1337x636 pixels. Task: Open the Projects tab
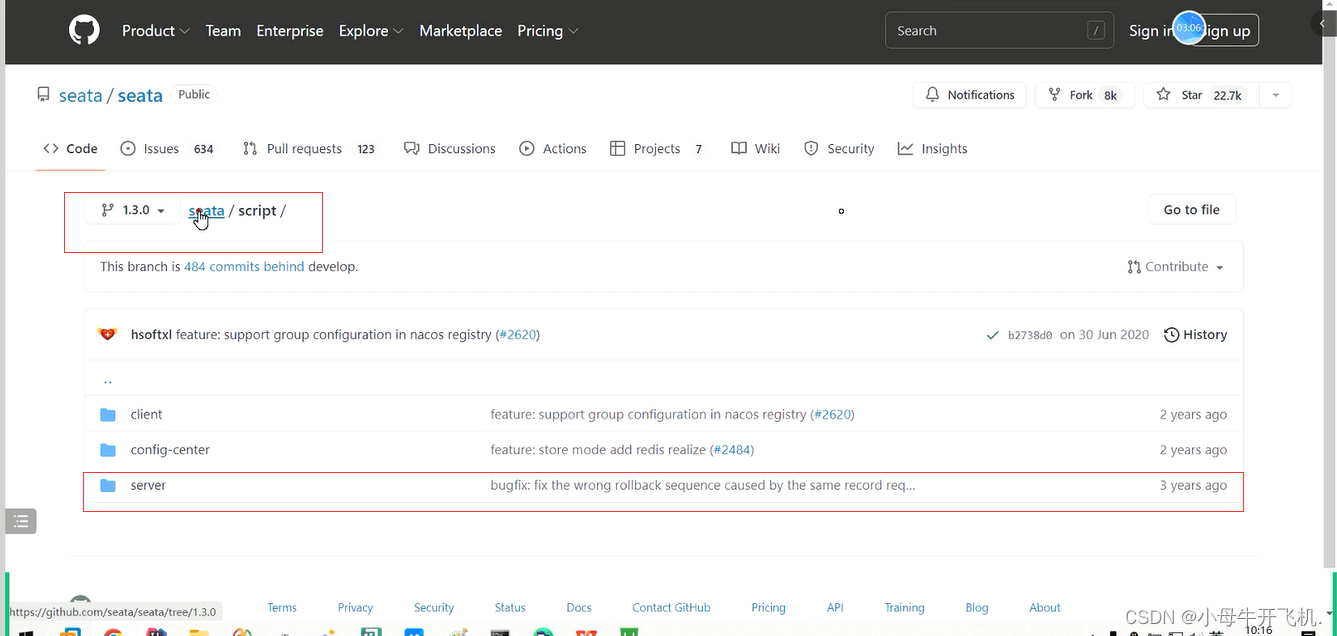tap(656, 149)
